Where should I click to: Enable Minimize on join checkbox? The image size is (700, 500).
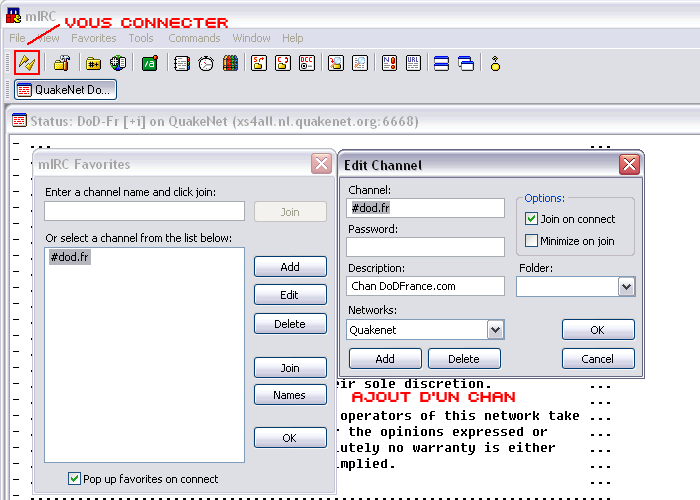(531, 241)
